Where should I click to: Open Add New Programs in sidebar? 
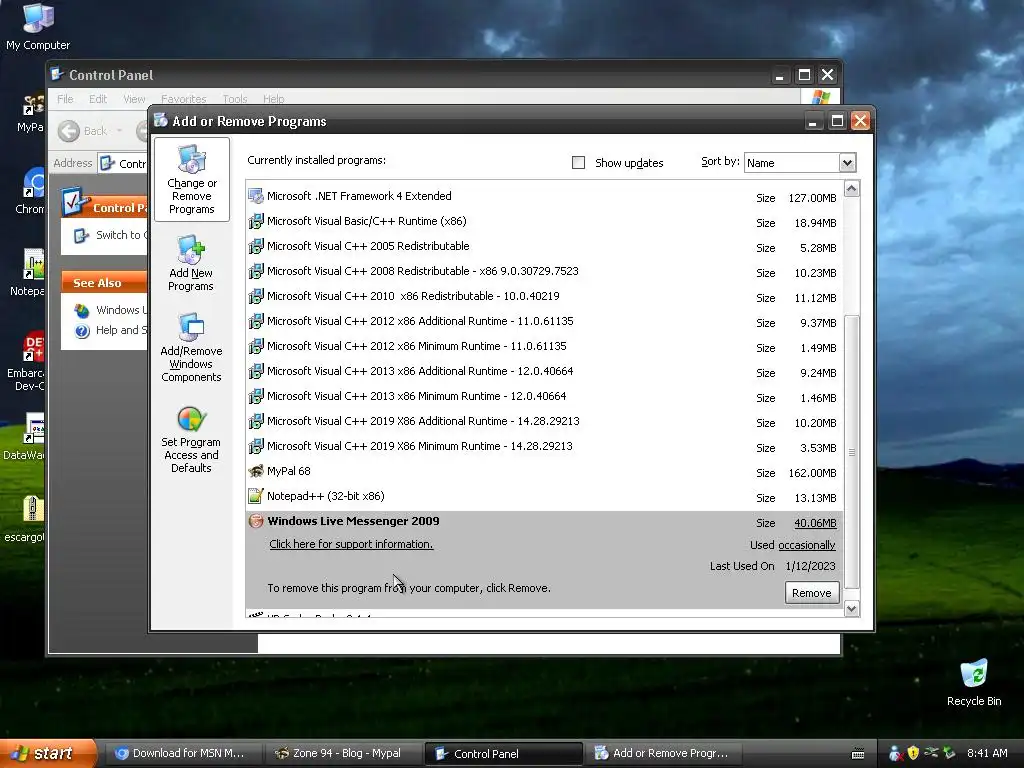191,263
